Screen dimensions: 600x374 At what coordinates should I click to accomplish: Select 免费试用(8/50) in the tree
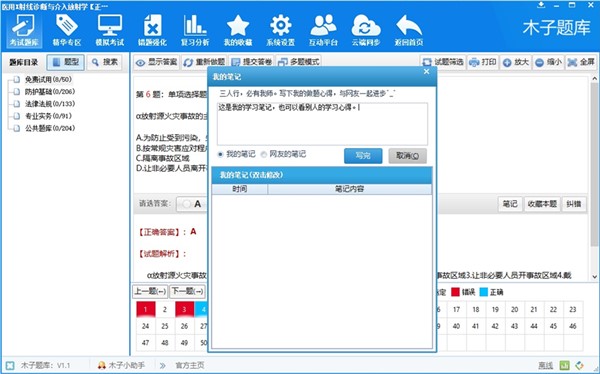(48, 80)
